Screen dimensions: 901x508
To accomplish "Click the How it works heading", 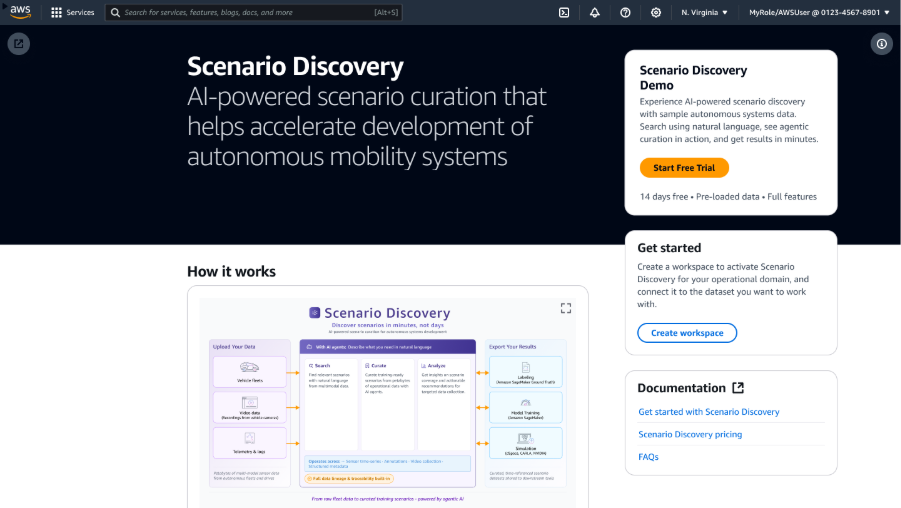I will [x=232, y=271].
